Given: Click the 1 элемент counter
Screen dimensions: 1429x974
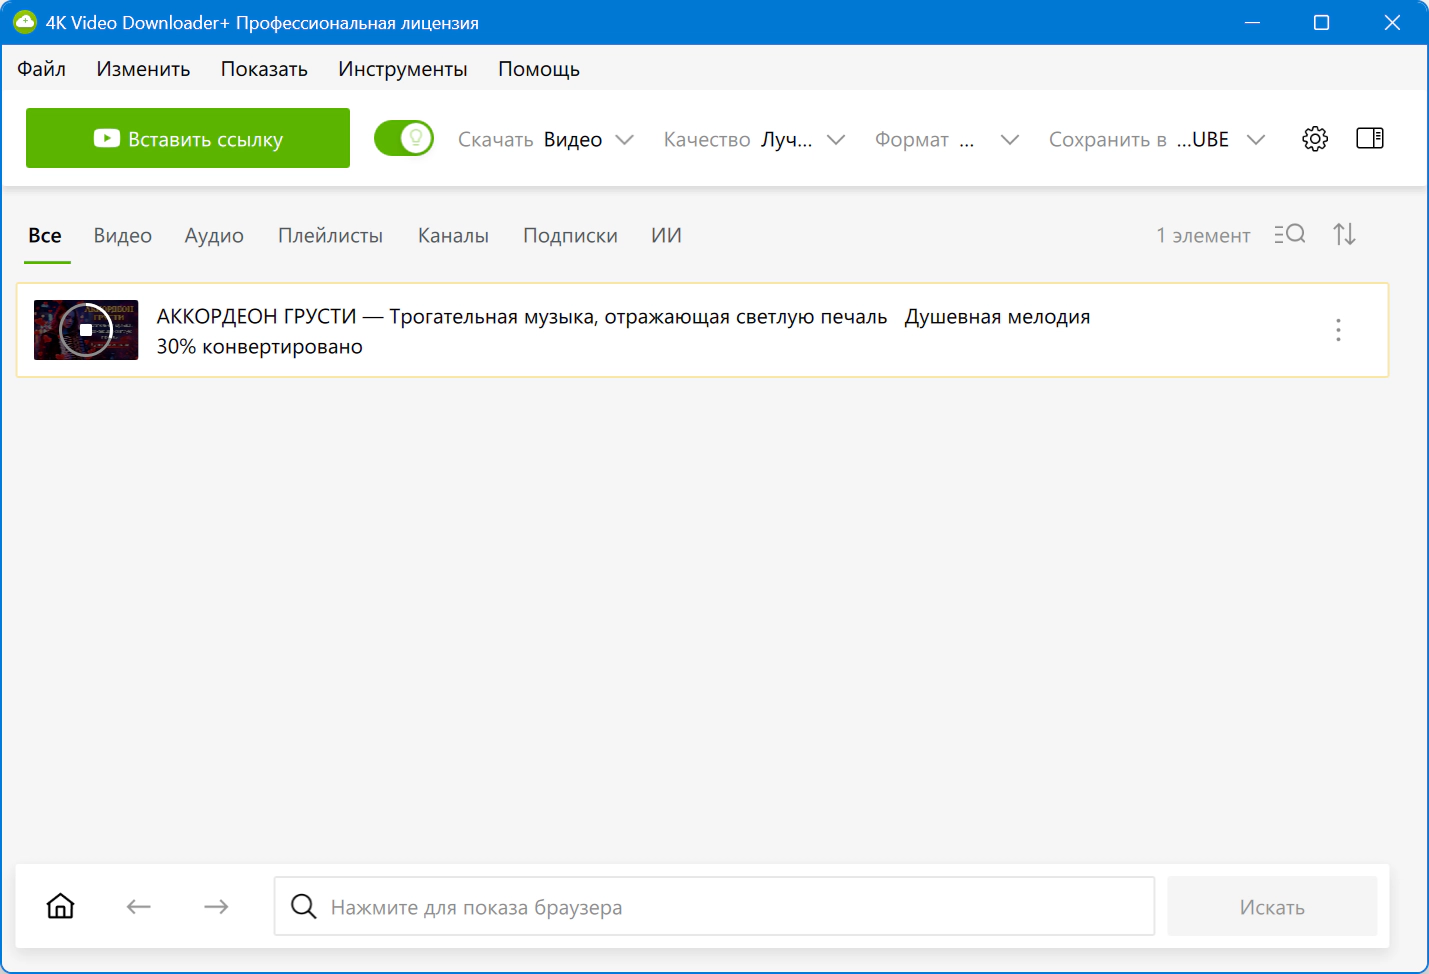Looking at the screenshot, I should [x=1203, y=236].
